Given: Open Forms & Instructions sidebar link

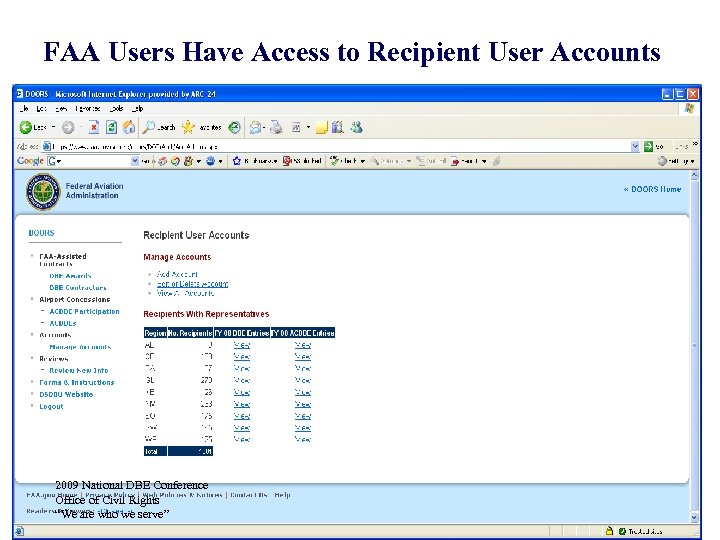Looking at the screenshot, I should 77,382.
